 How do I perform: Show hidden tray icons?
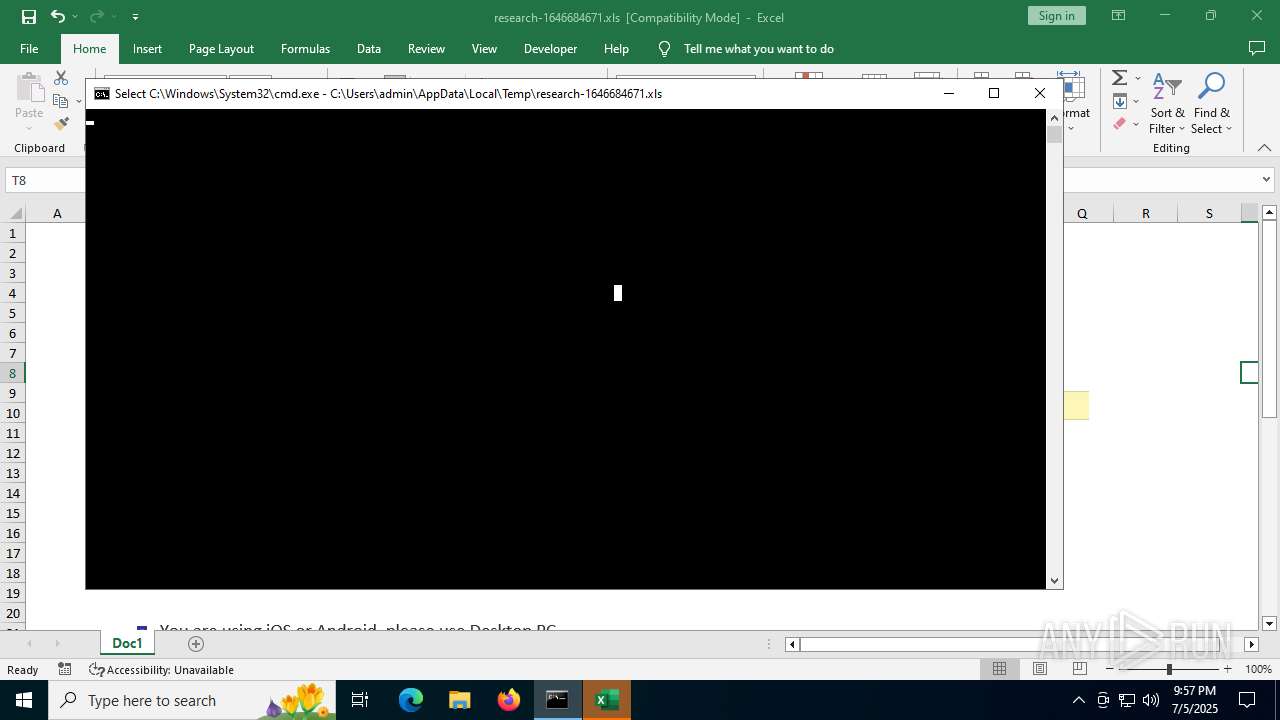click(1078, 700)
